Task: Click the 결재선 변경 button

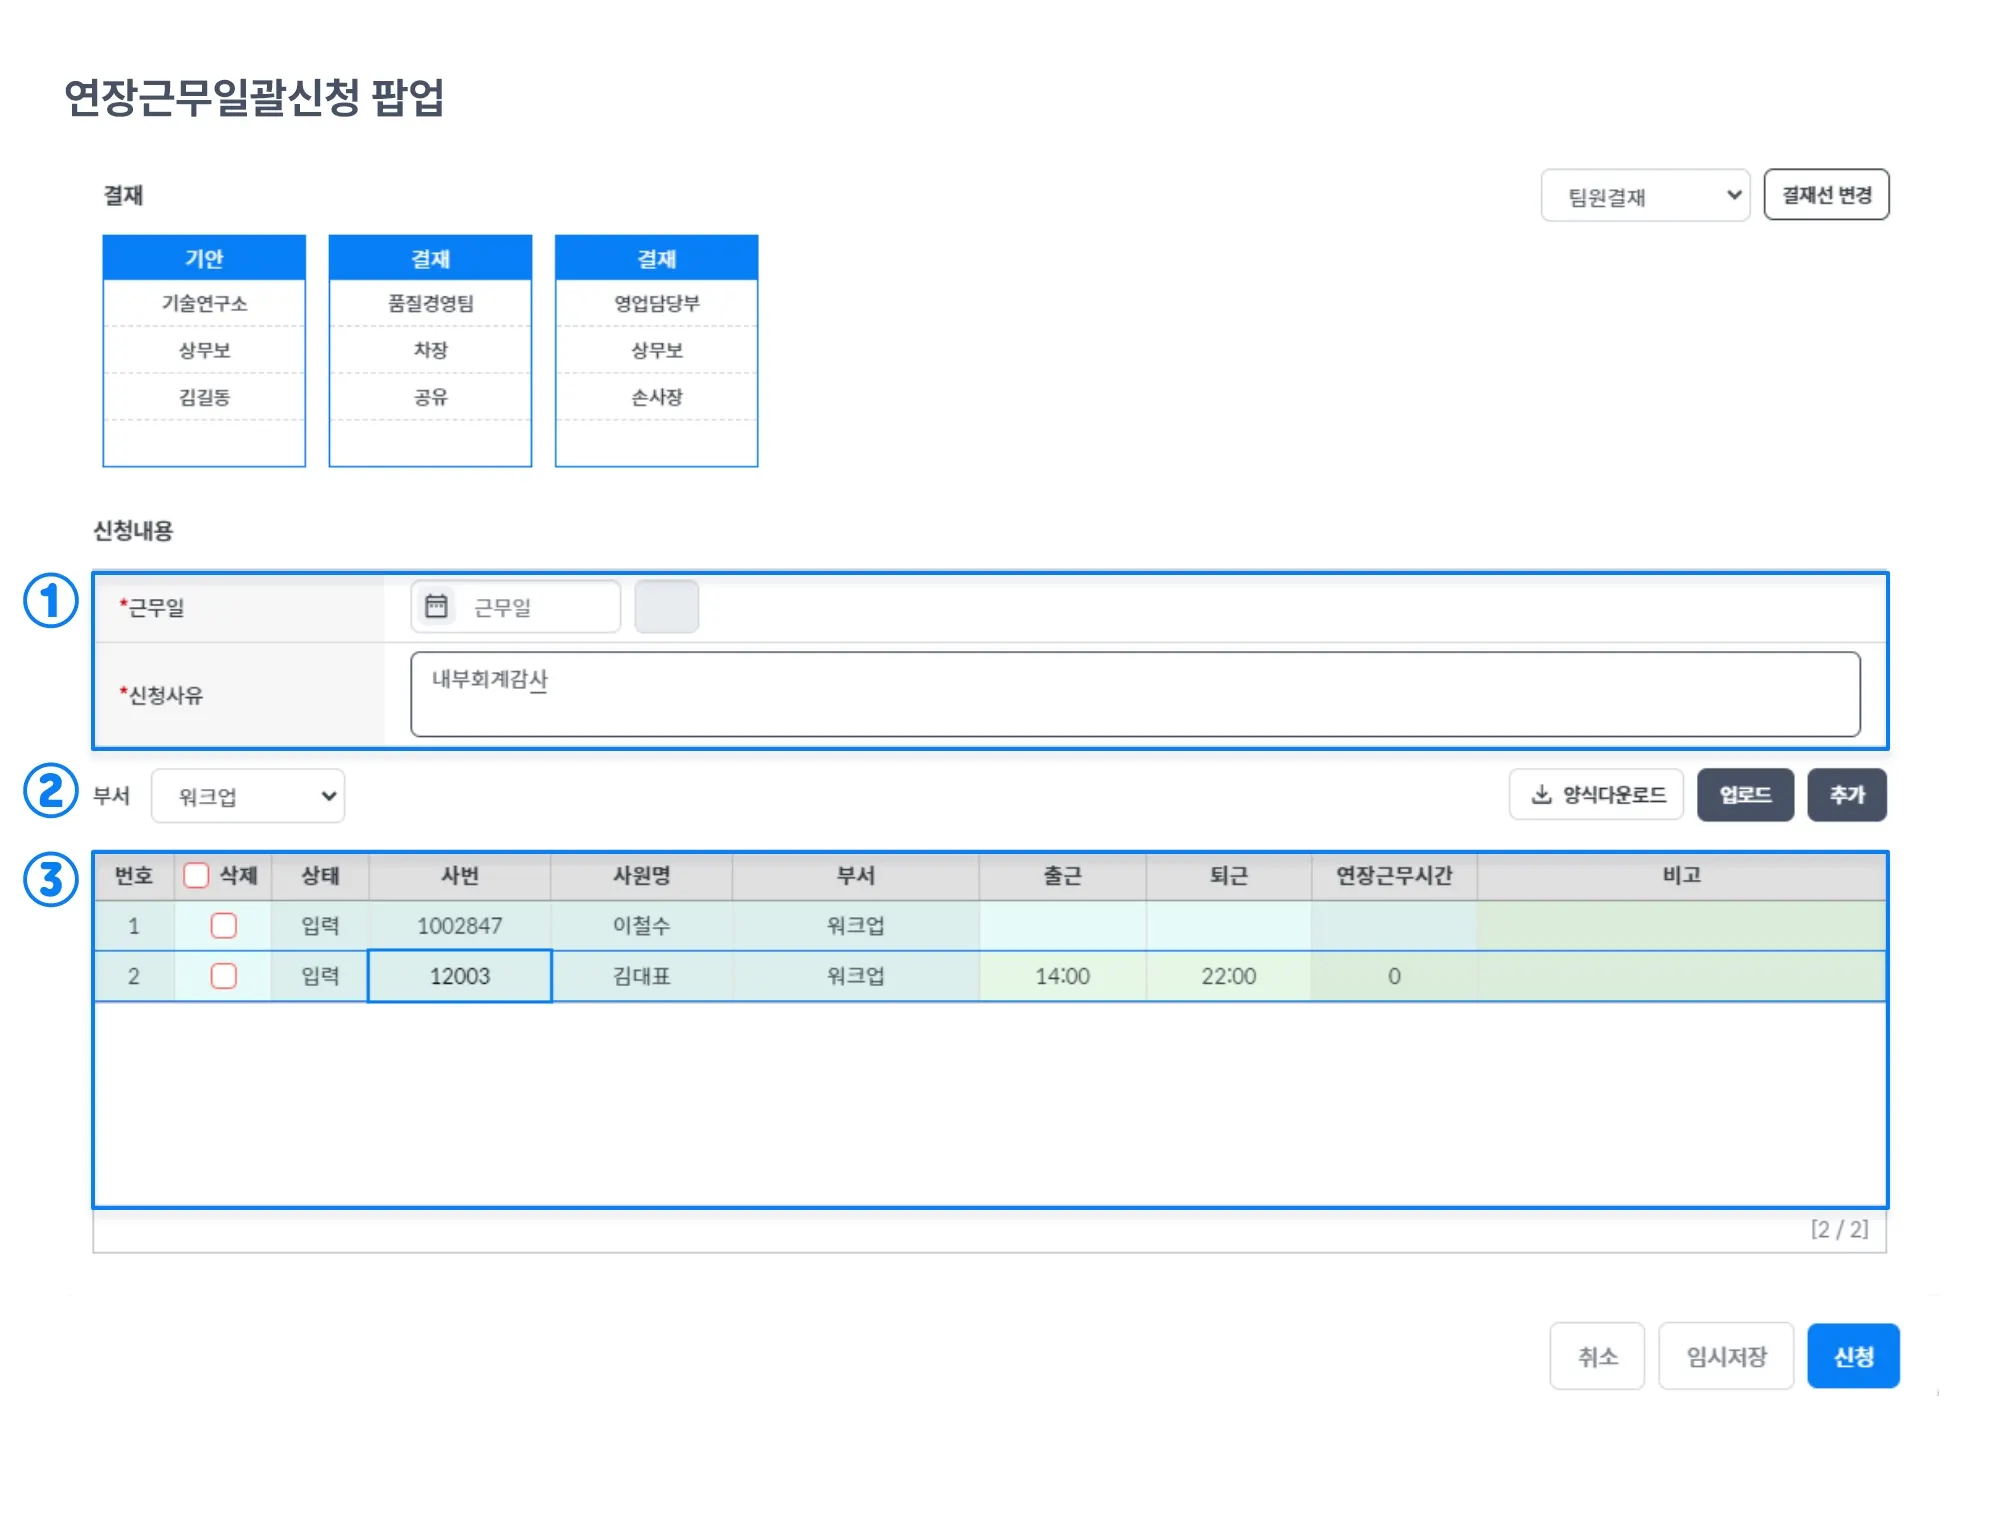Action: tap(1825, 195)
